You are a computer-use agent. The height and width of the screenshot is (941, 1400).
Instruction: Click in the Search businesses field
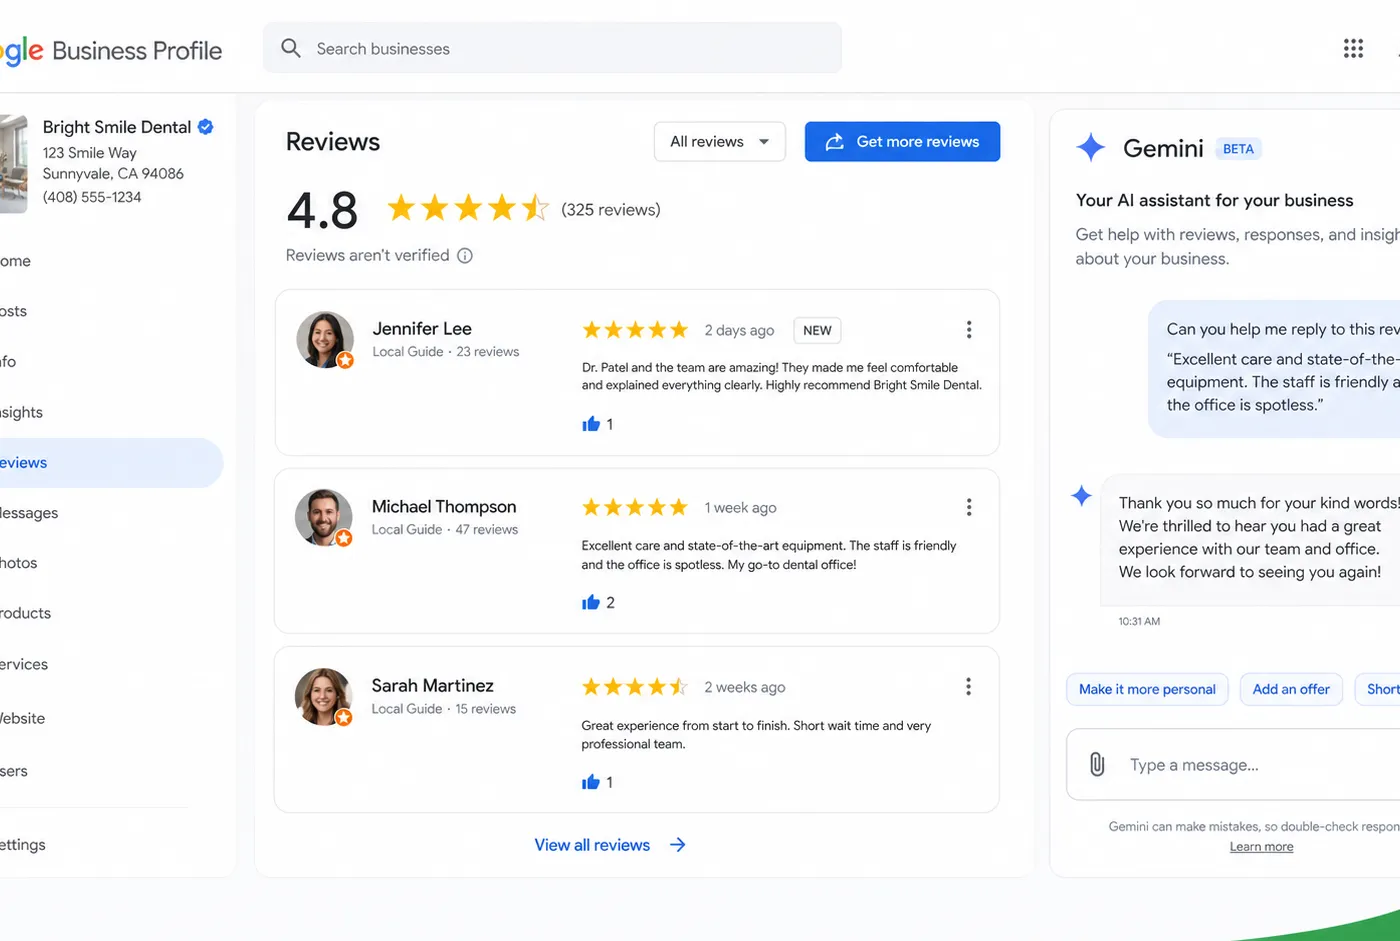coord(552,48)
